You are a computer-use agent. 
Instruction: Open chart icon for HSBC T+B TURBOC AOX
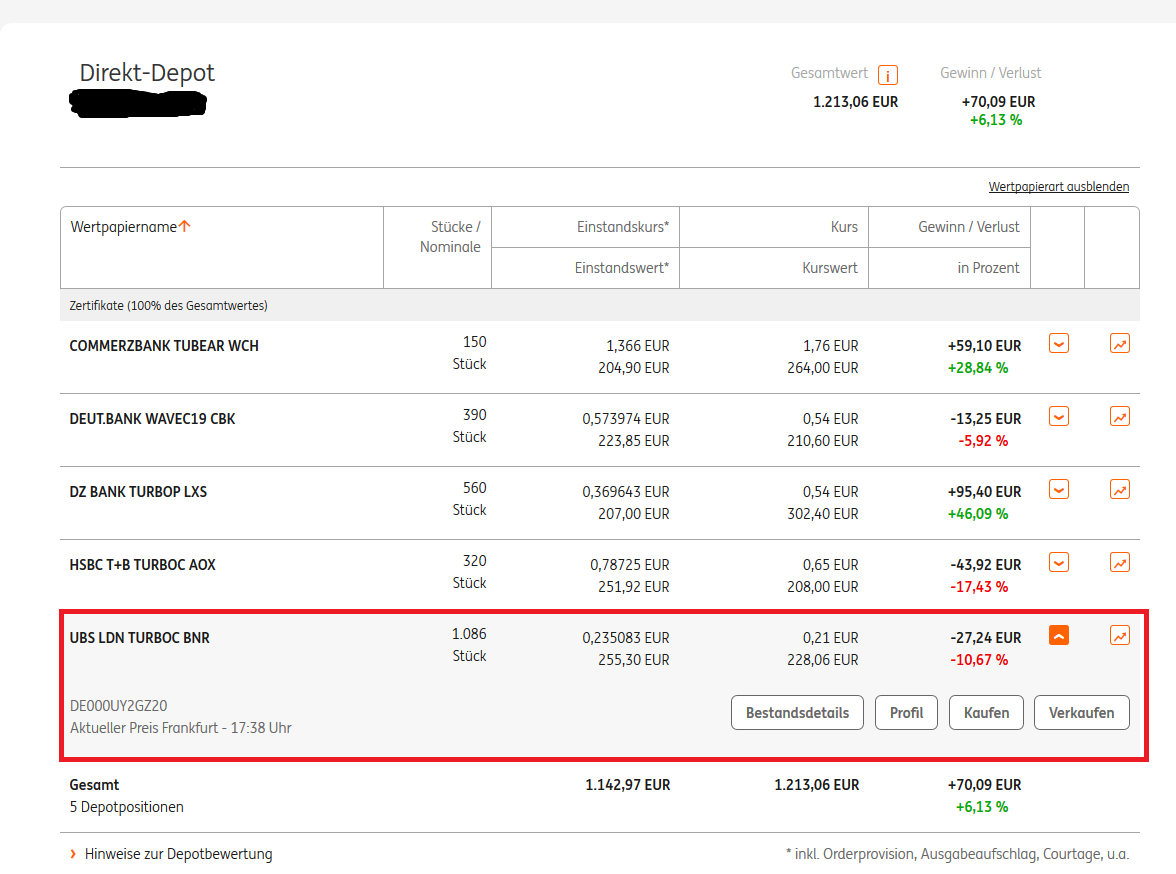(1120, 563)
